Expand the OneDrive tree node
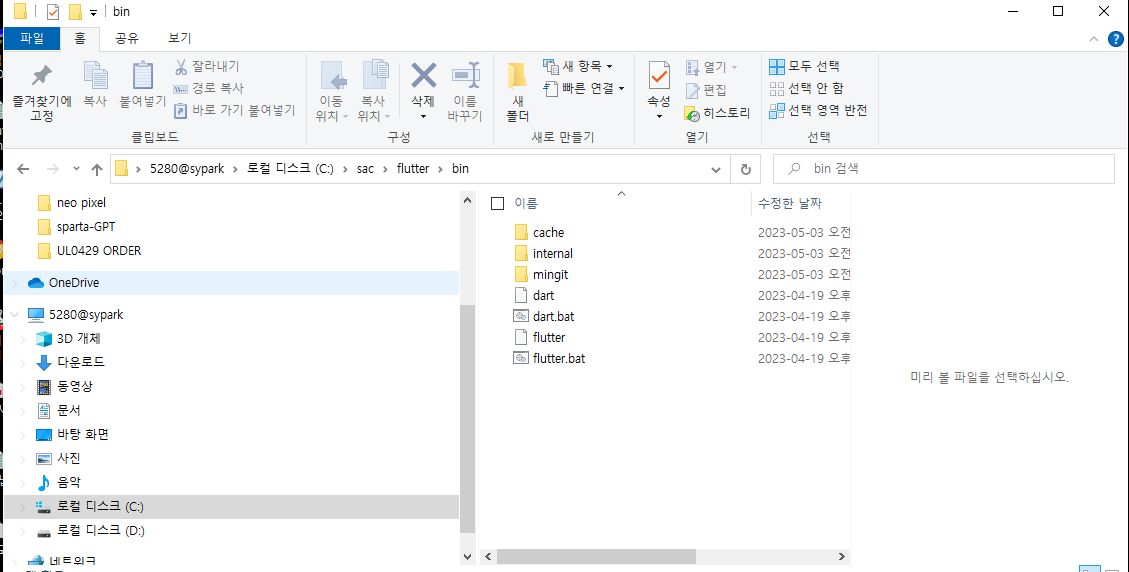 (x=14, y=283)
